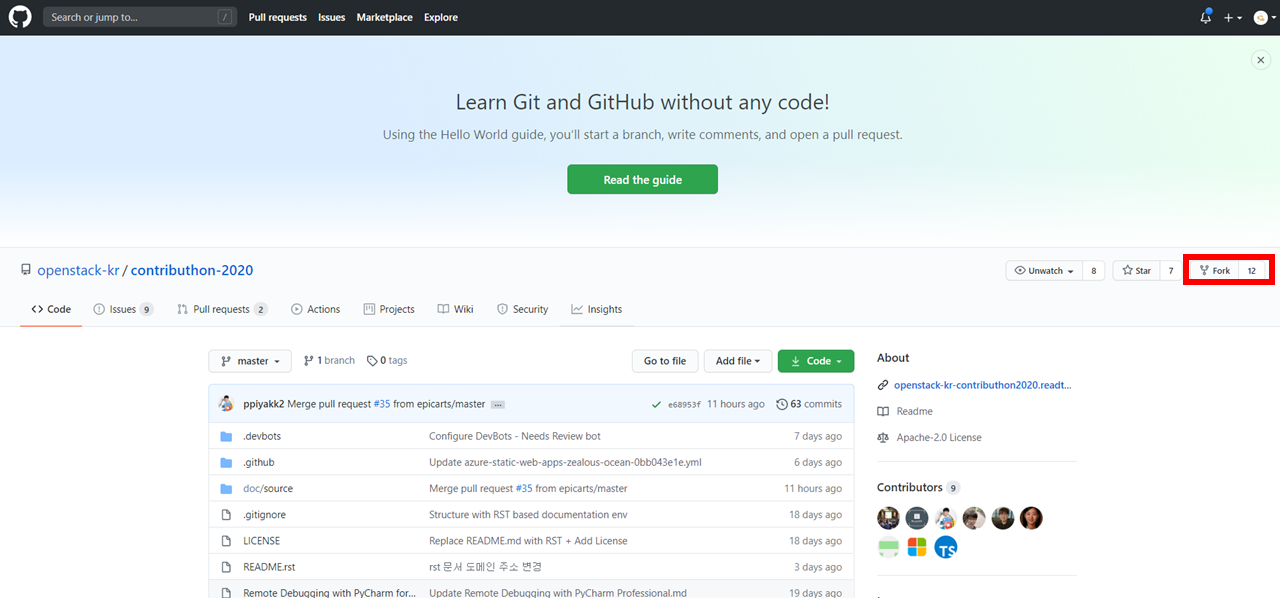The height and width of the screenshot is (598, 1280).
Task: Open the master branch dropdown
Action: coord(250,361)
